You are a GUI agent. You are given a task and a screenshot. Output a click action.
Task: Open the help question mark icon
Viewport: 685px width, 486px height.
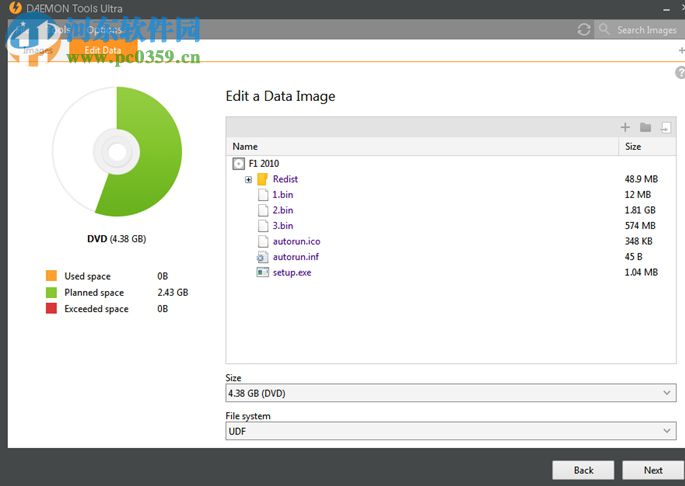[x=680, y=73]
